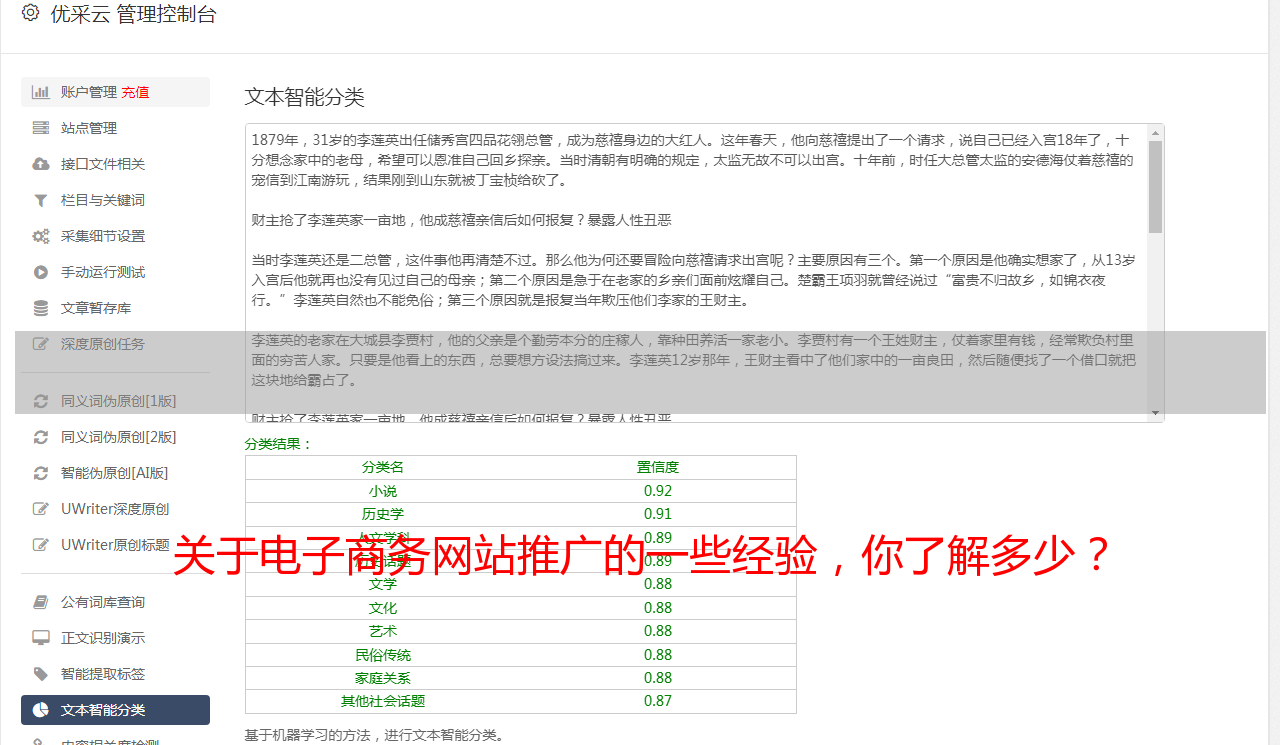Click the monitor icon for 正文识别演示
The image size is (1280, 745).
pos(41,638)
